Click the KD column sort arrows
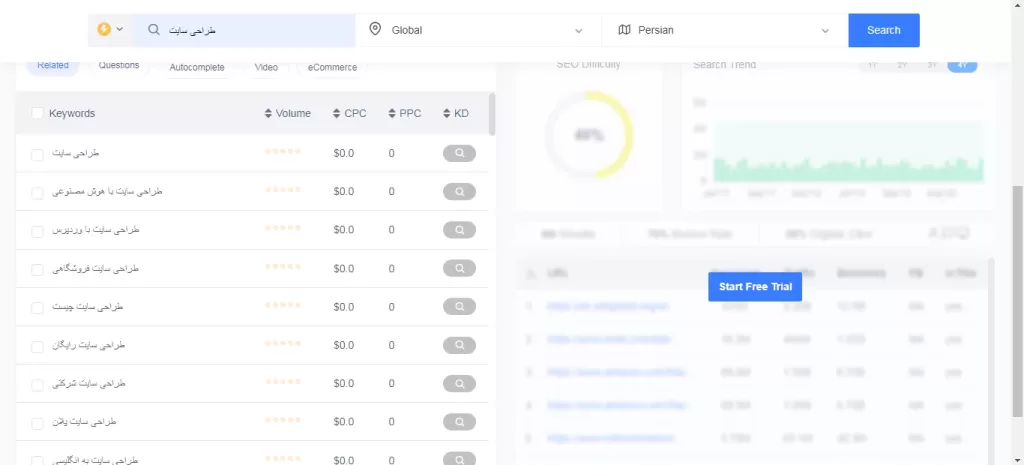 (x=447, y=114)
